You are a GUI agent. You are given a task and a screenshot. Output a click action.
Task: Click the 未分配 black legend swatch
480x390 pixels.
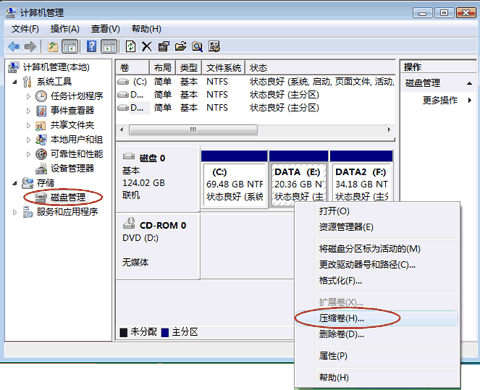(x=123, y=332)
